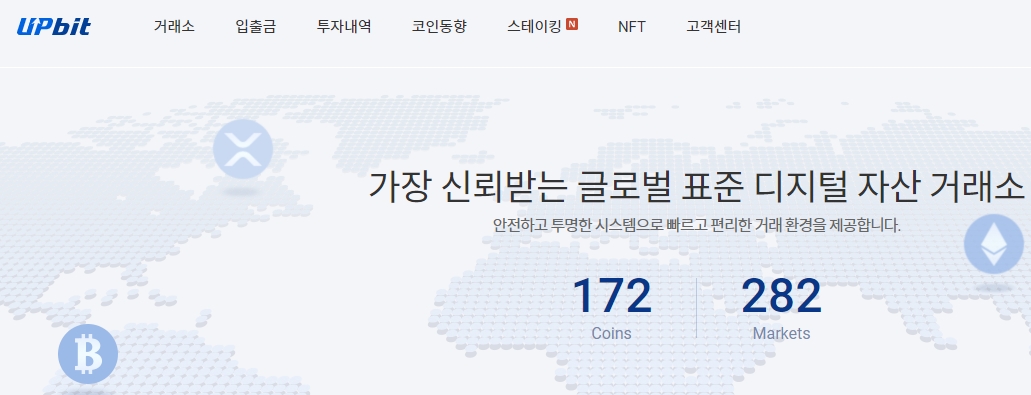
Task: Click the UPbit logo
Action: click(x=54, y=26)
